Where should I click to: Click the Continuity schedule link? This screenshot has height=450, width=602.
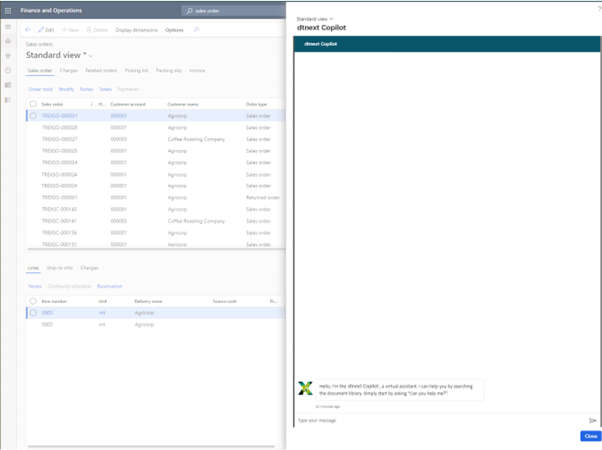[x=69, y=286]
